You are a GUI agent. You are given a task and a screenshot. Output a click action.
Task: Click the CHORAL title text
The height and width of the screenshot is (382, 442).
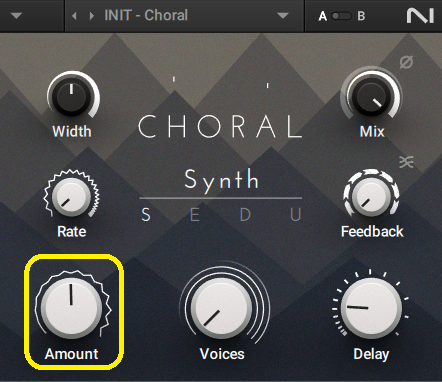[x=220, y=126]
